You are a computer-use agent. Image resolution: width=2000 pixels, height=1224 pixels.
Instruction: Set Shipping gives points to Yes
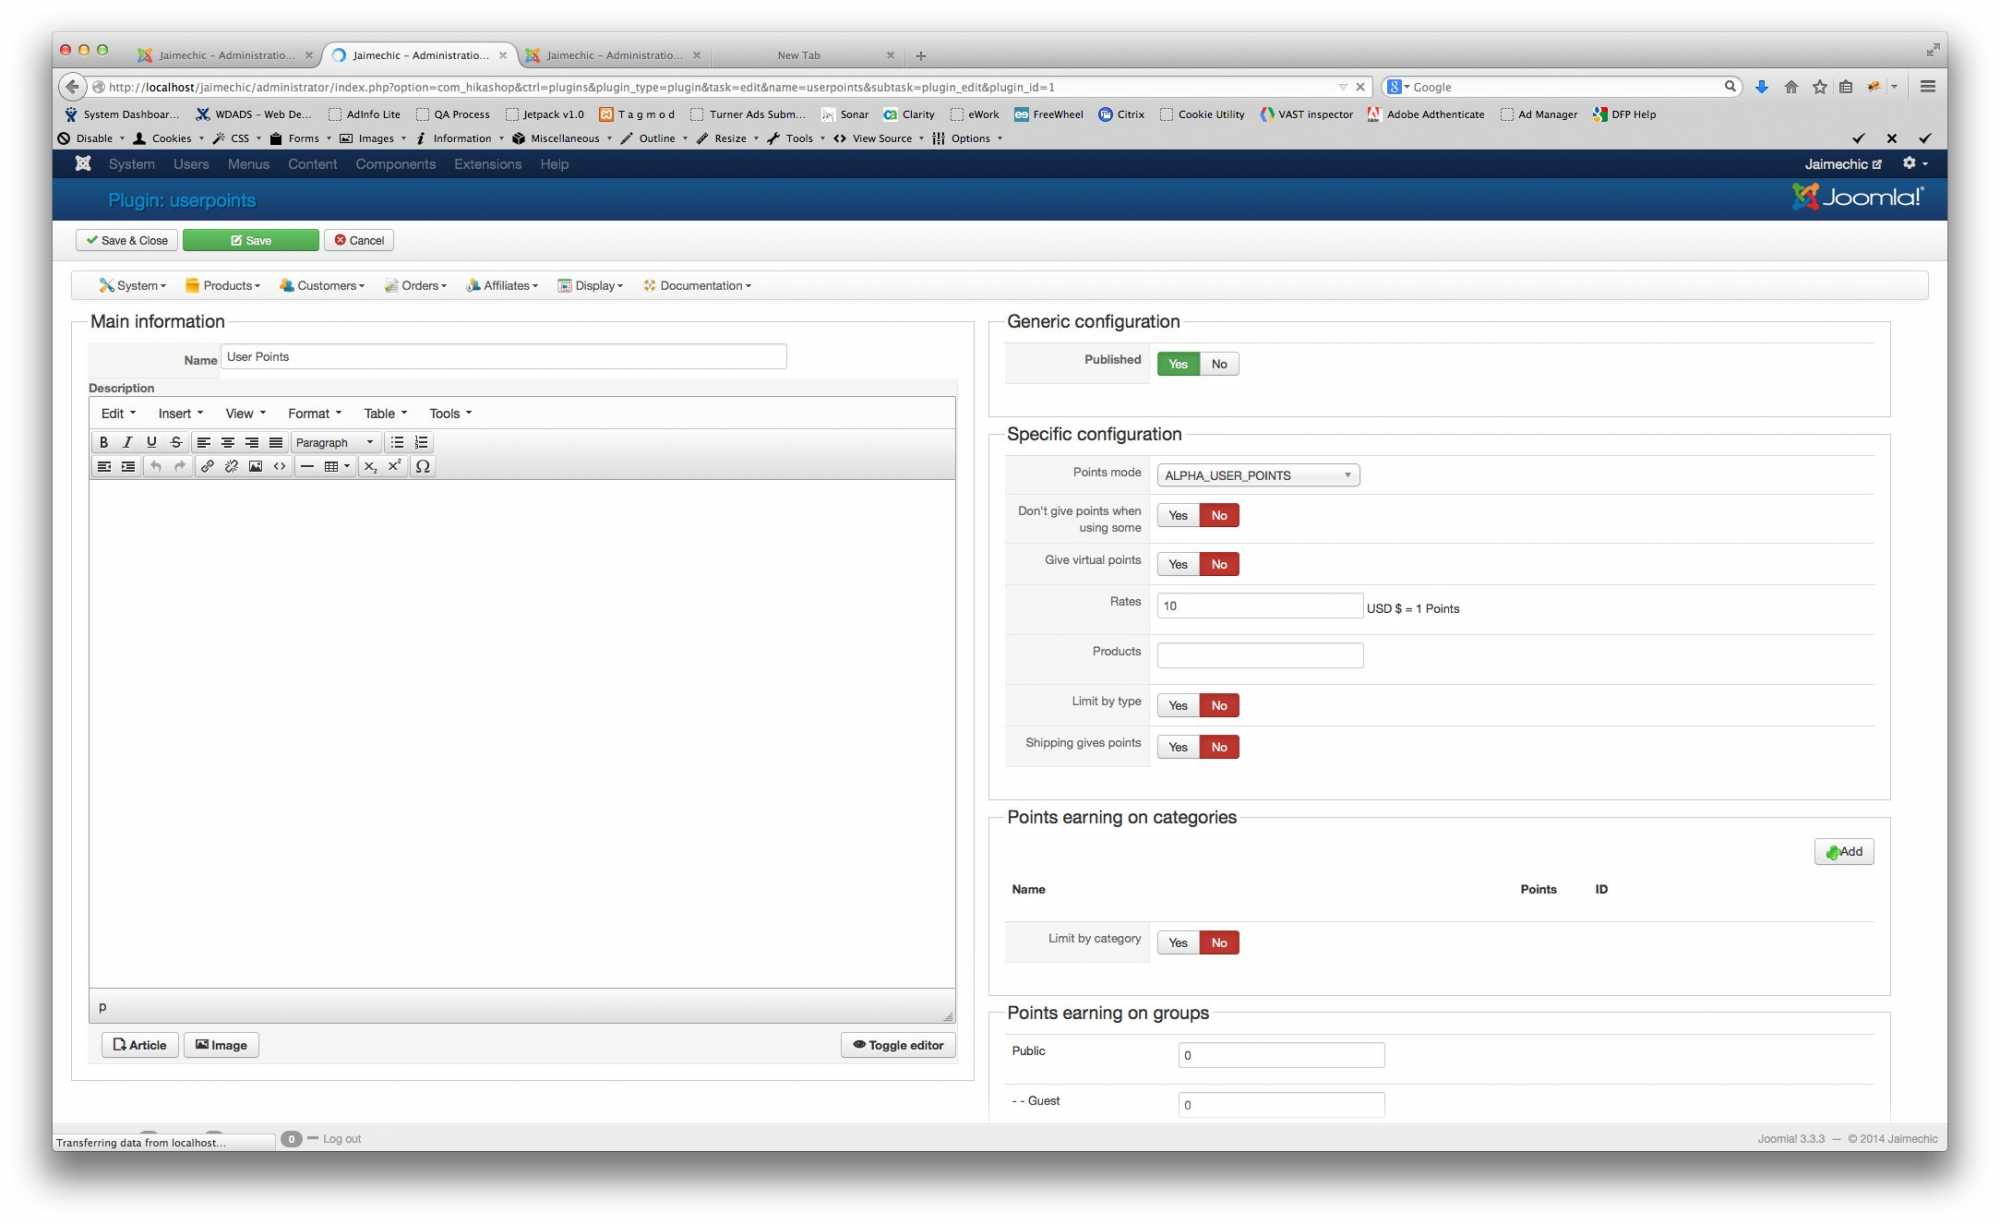click(x=1178, y=747)
